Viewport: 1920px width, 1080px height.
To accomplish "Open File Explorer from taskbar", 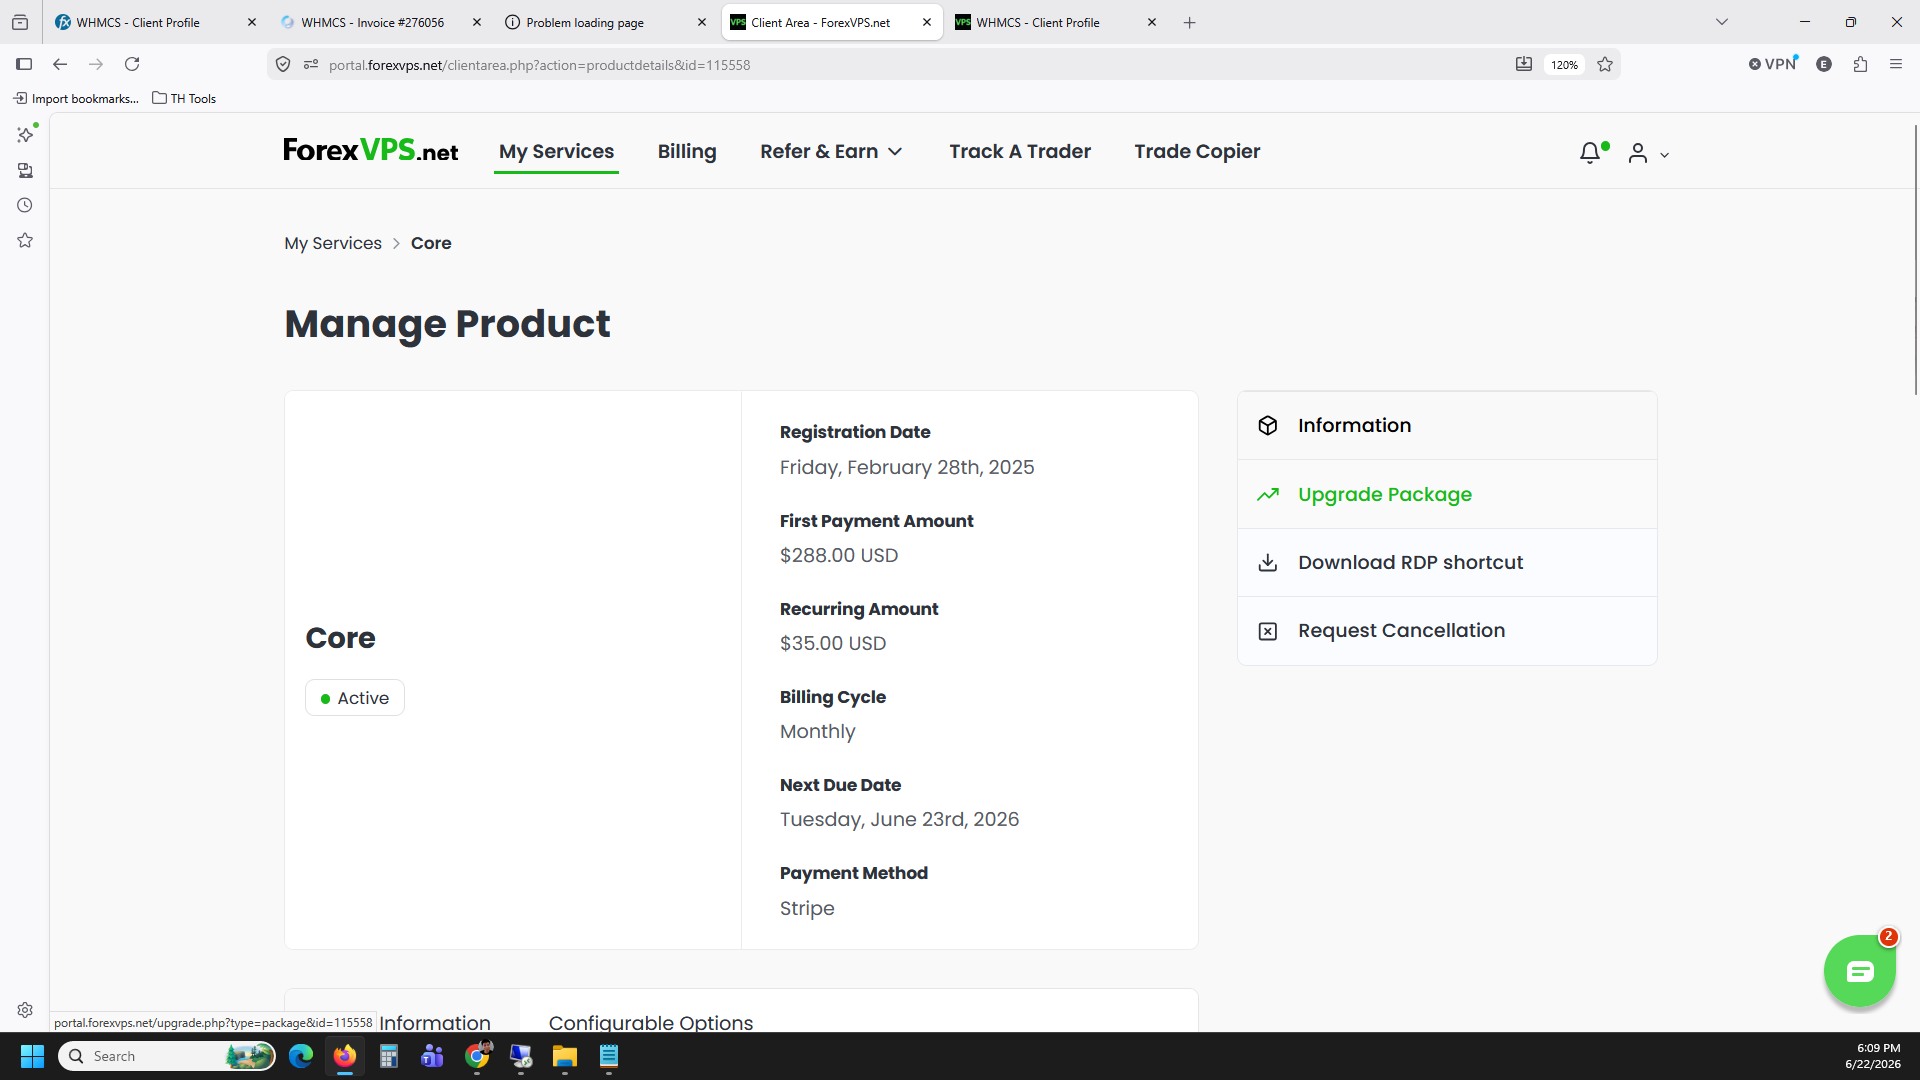I will (565, 1056).
